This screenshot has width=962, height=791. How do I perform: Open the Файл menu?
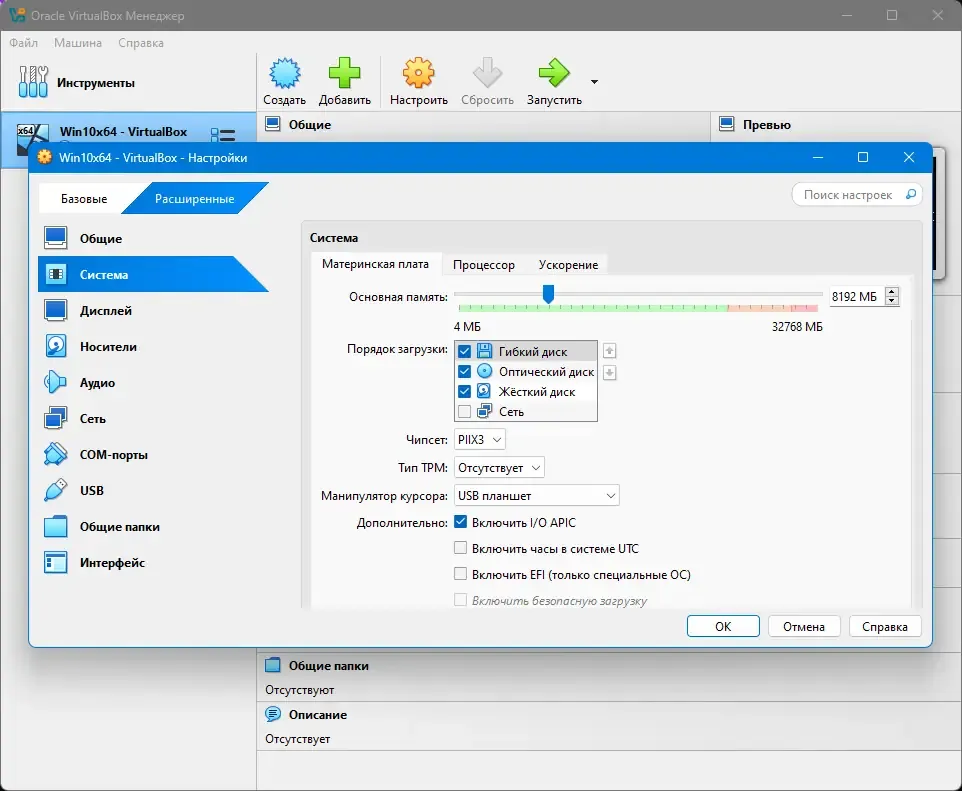pyautogui.click(x=23, y=43)
